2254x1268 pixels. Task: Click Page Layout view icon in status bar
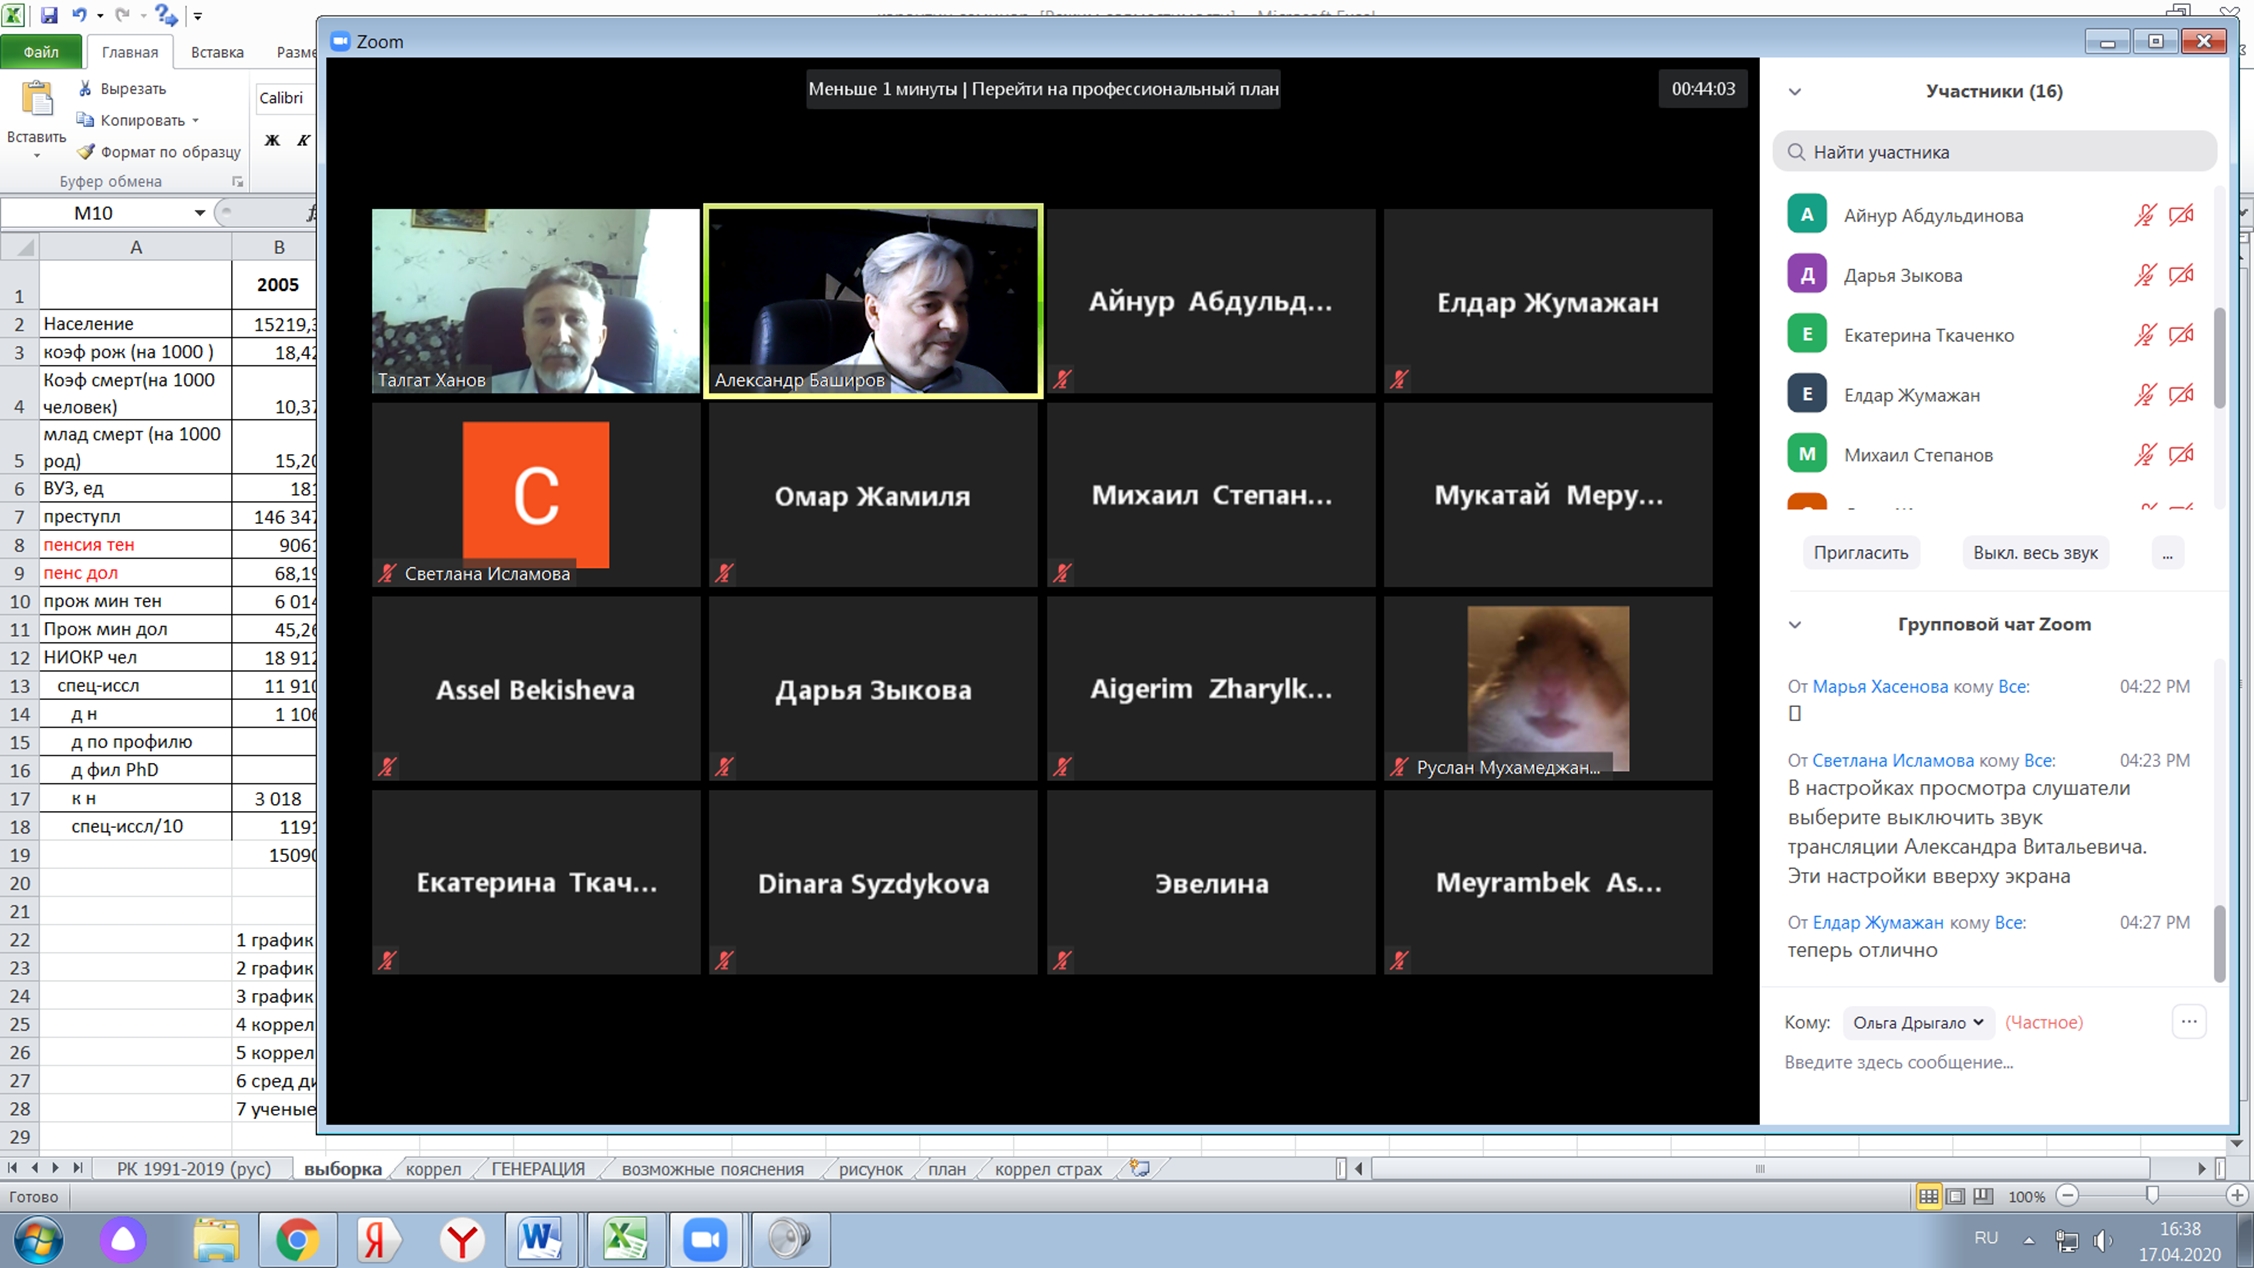tap(1956, 1196)
